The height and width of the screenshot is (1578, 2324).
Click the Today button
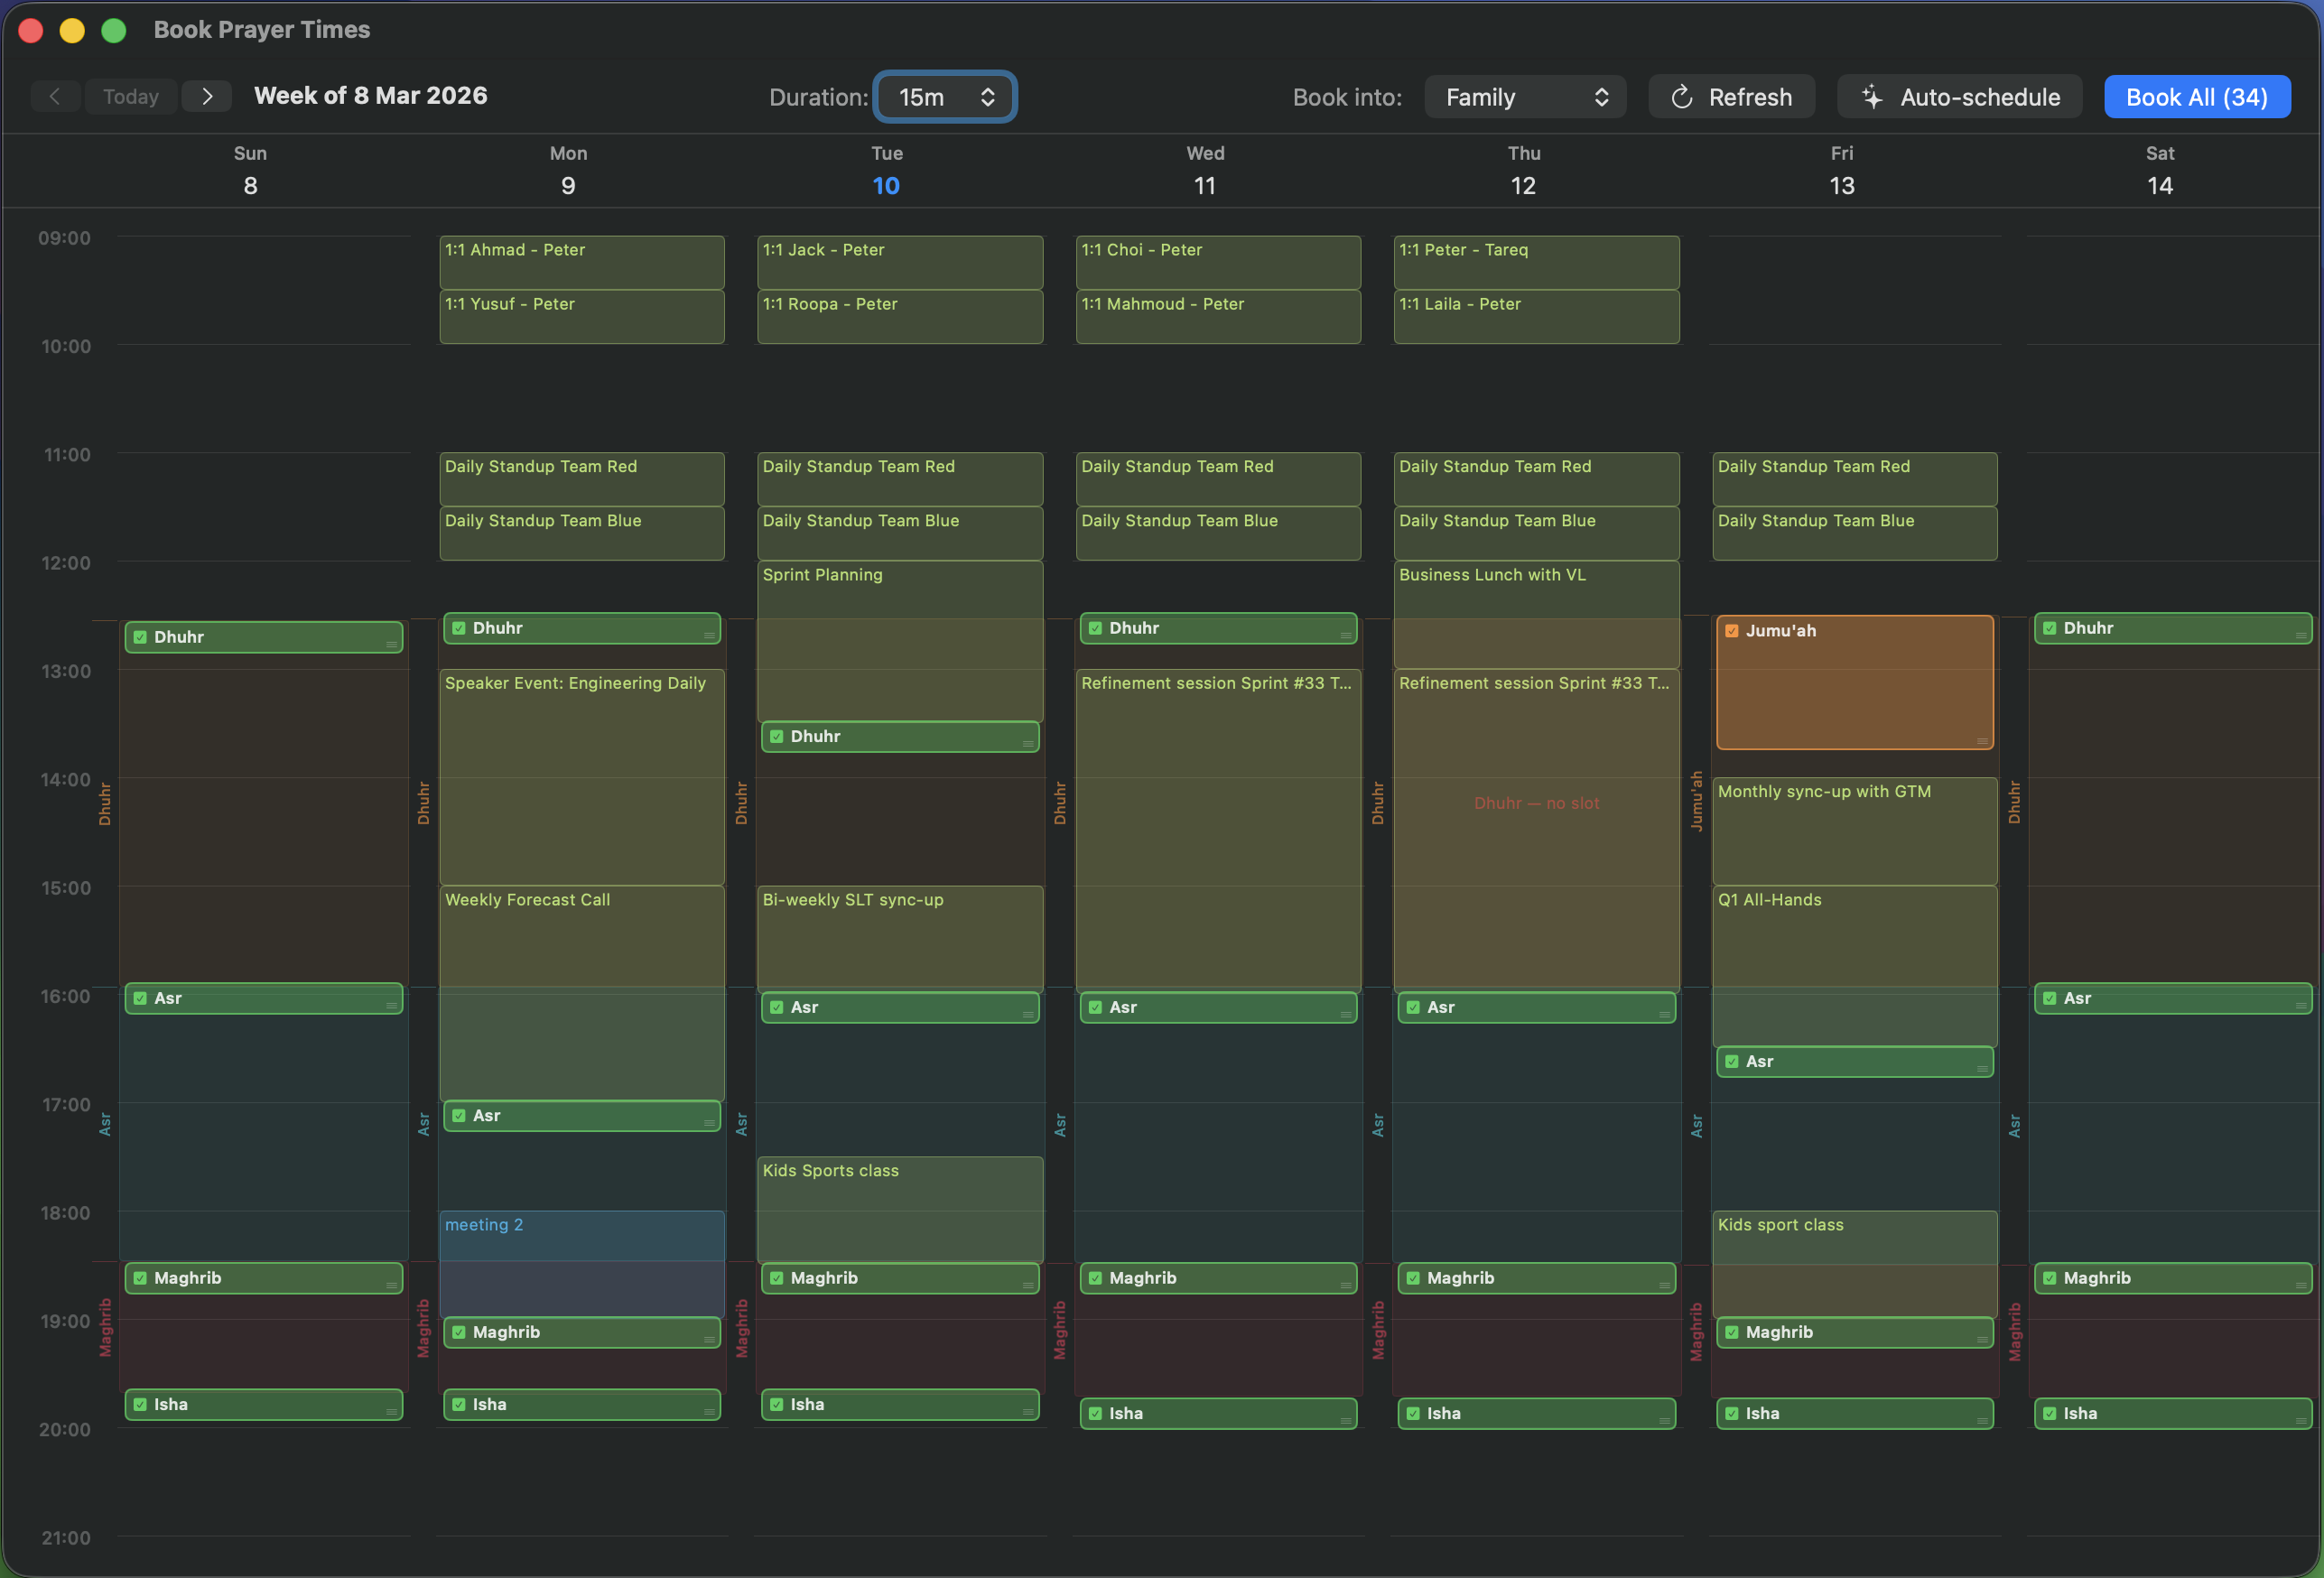130,96
